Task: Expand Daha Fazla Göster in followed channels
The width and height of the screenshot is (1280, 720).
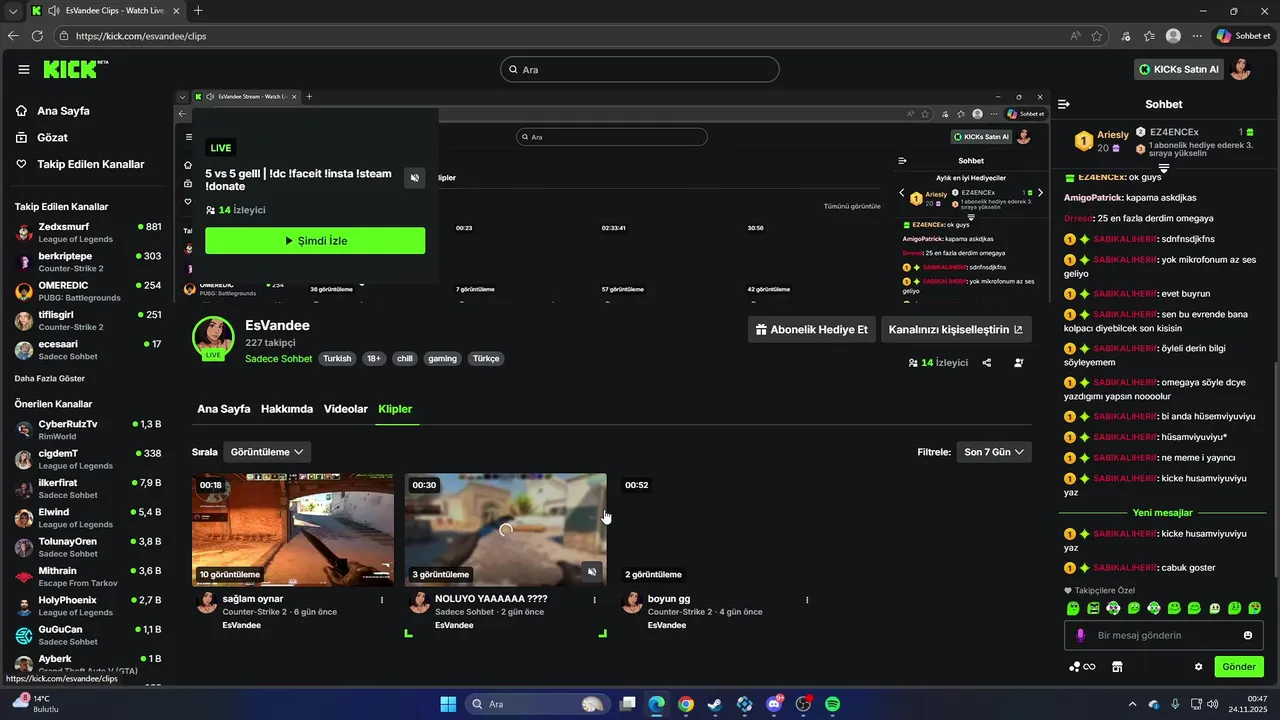Action: click(x=49, y=379)
